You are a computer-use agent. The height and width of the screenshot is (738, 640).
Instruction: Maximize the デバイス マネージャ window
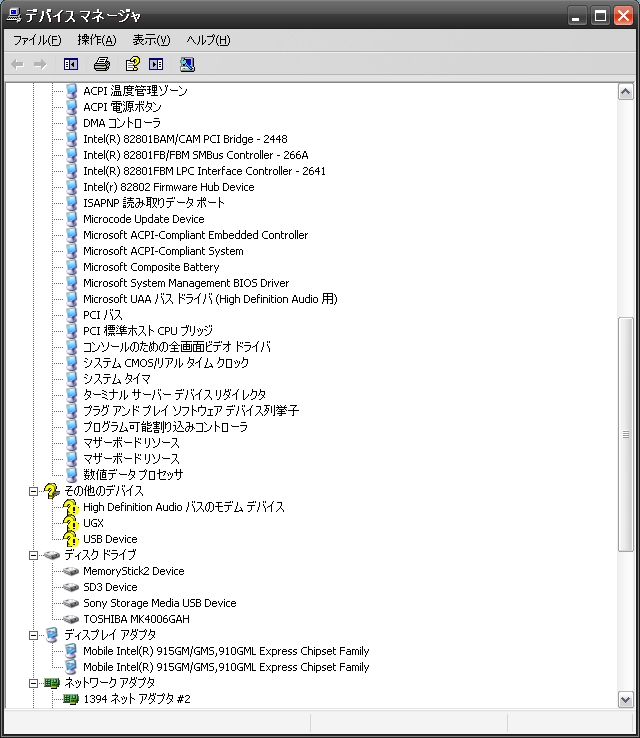(600, 16)
